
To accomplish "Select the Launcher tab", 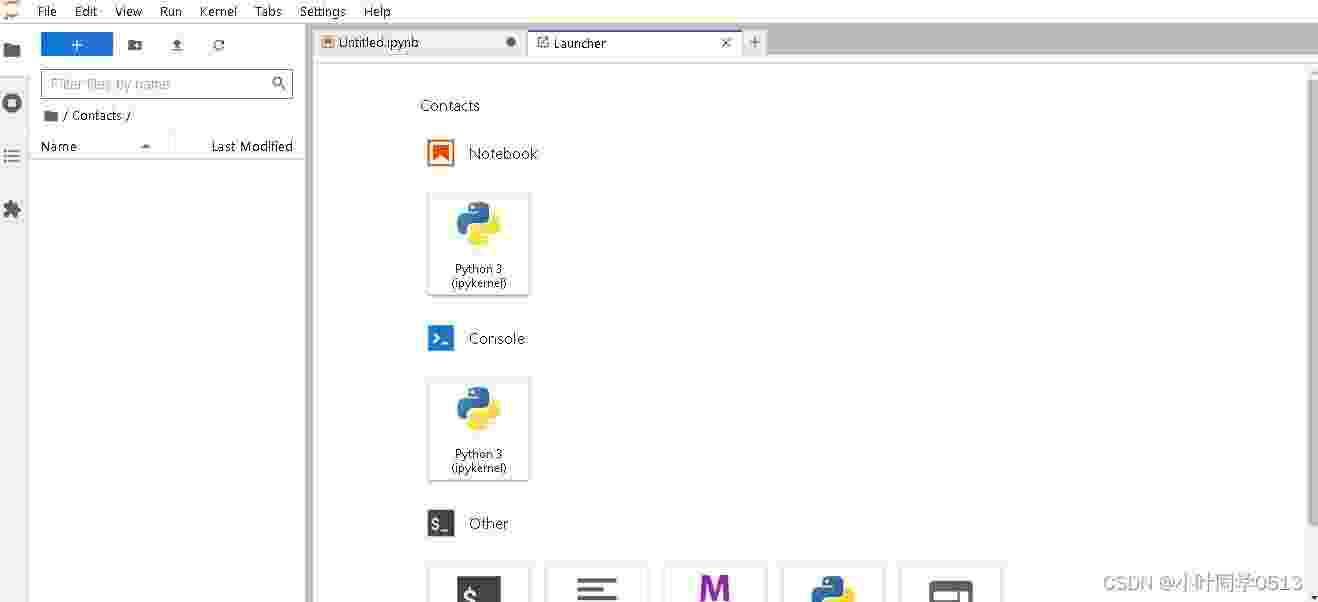I will 634,42.
